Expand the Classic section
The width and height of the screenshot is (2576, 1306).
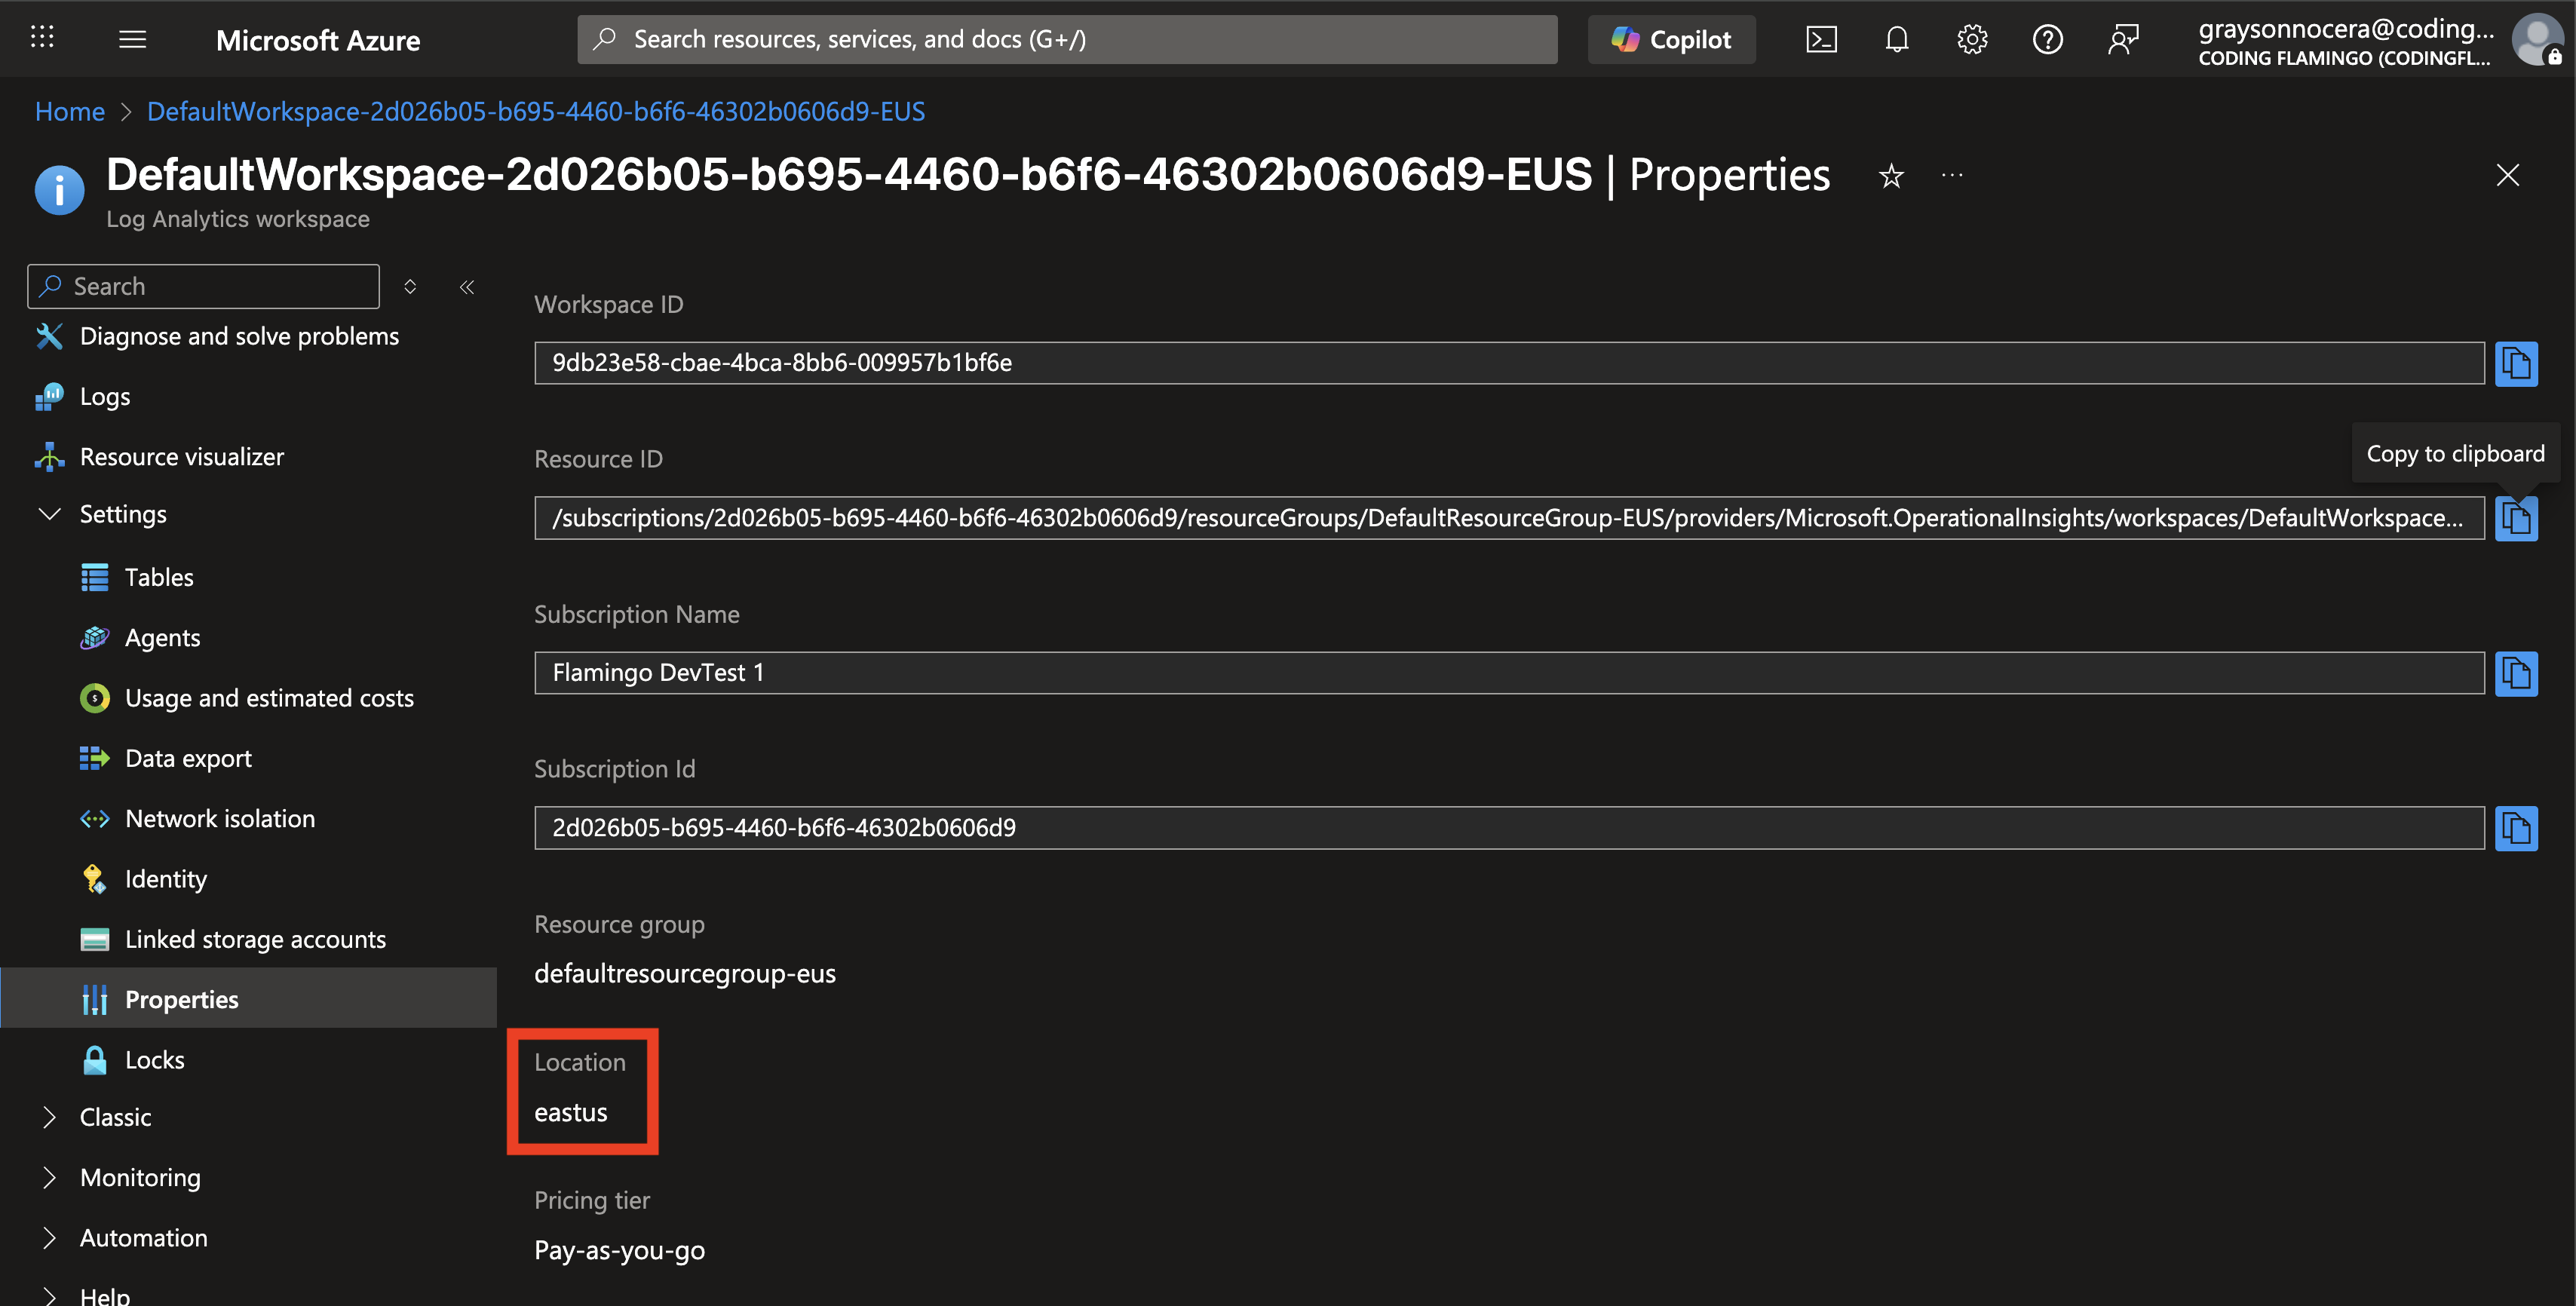50,1117
